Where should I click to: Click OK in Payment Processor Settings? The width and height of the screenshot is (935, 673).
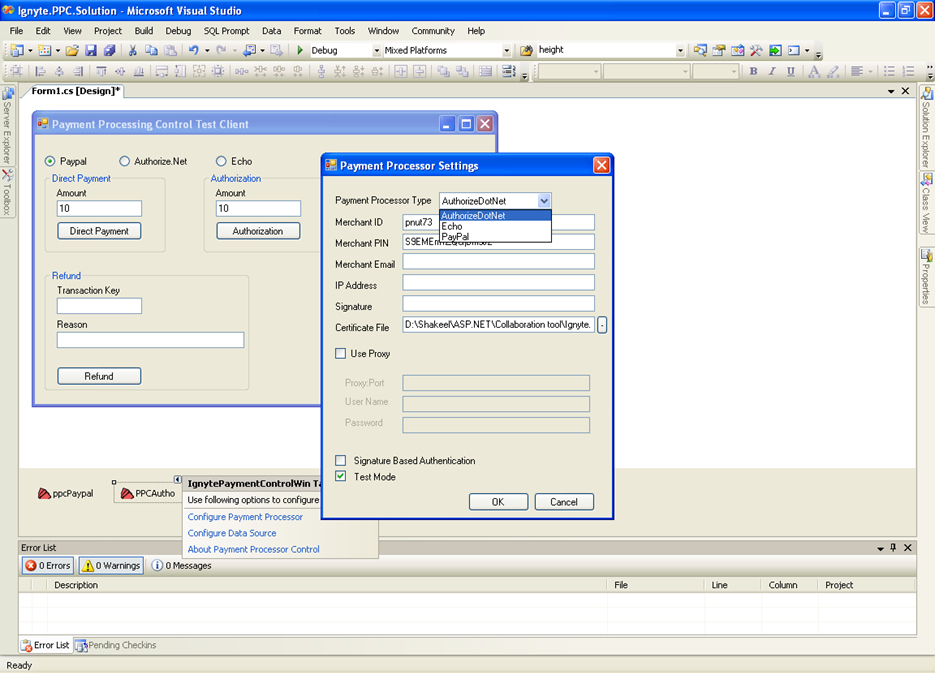498,502
